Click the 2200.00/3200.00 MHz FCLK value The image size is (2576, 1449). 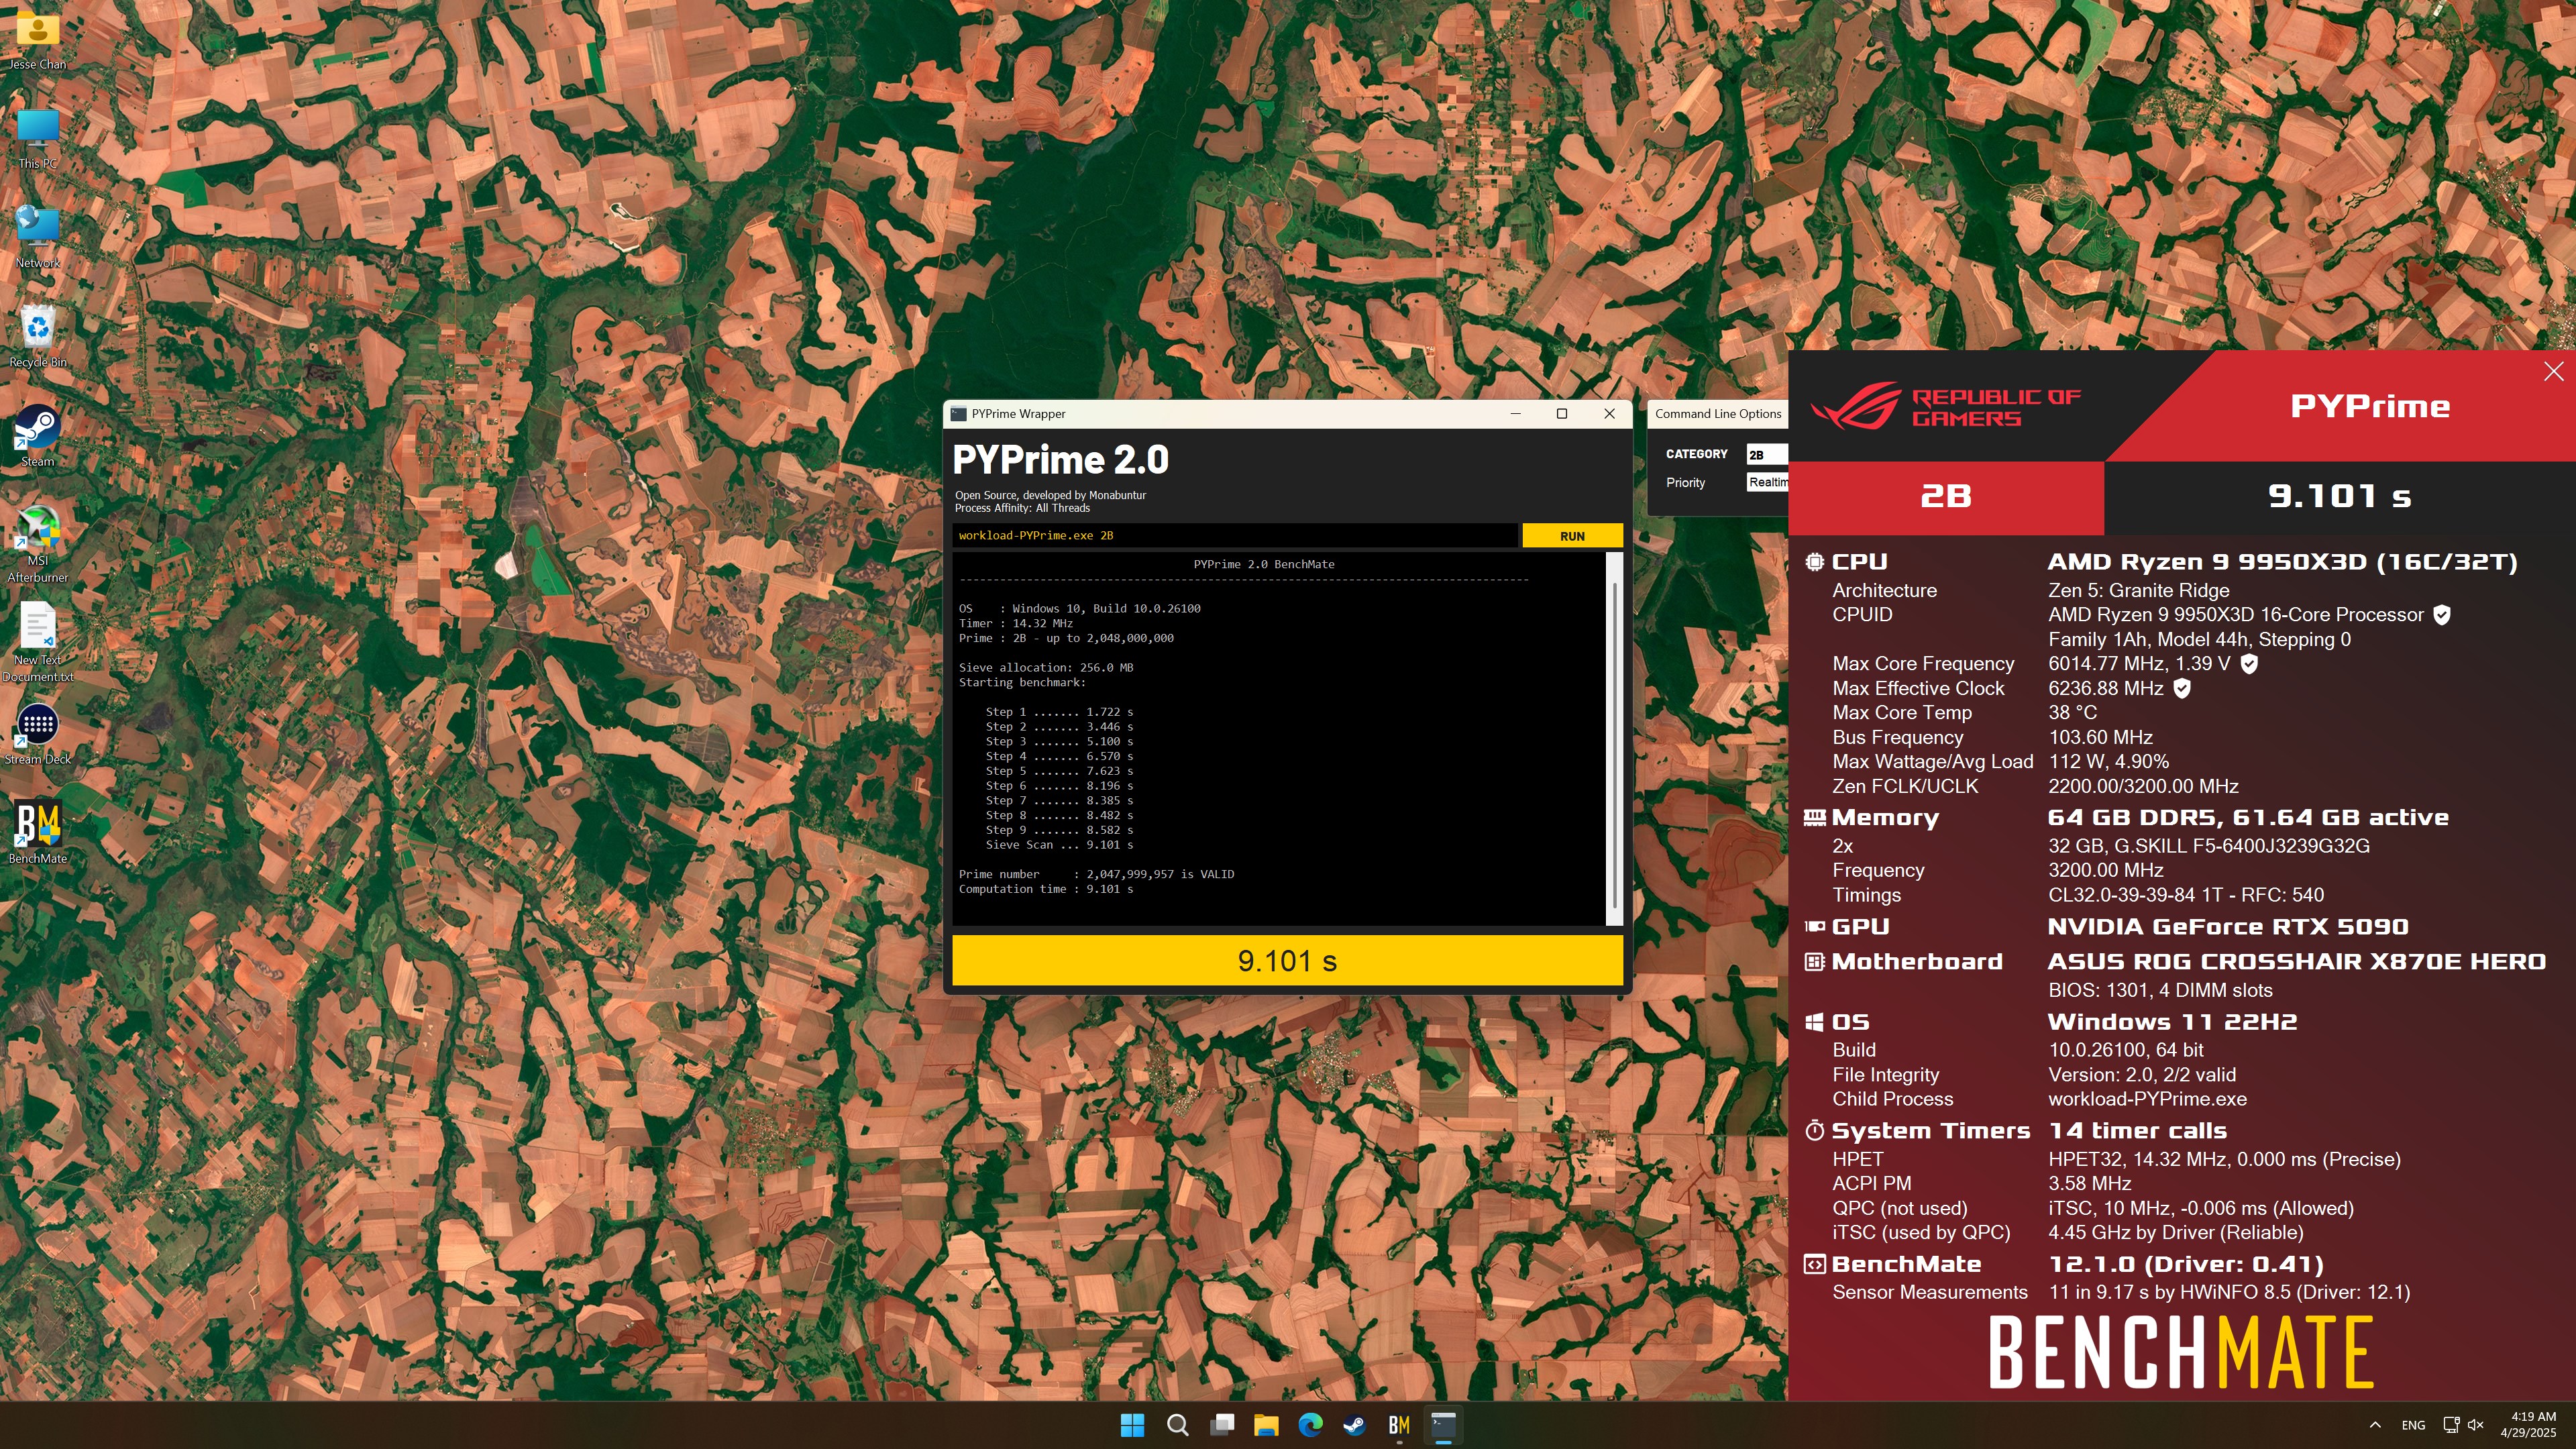tap(2143, 787)
